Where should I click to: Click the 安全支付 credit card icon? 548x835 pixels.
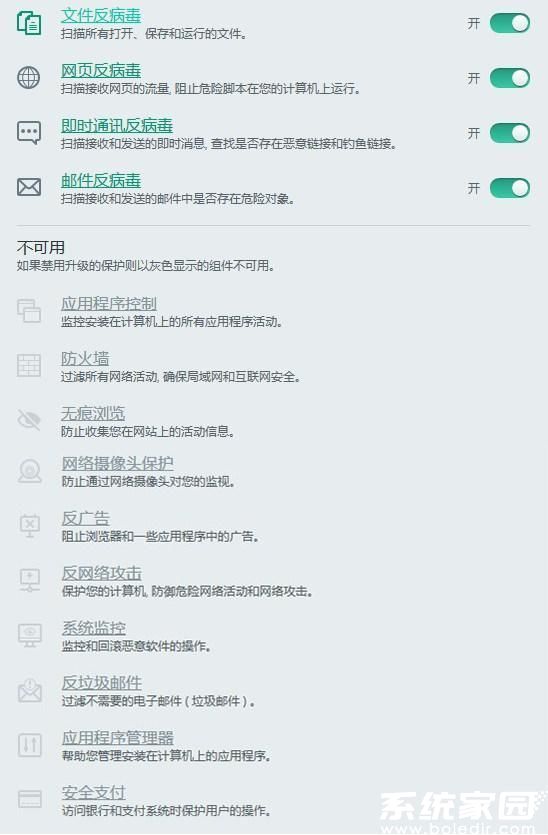(x=30, y=799)
